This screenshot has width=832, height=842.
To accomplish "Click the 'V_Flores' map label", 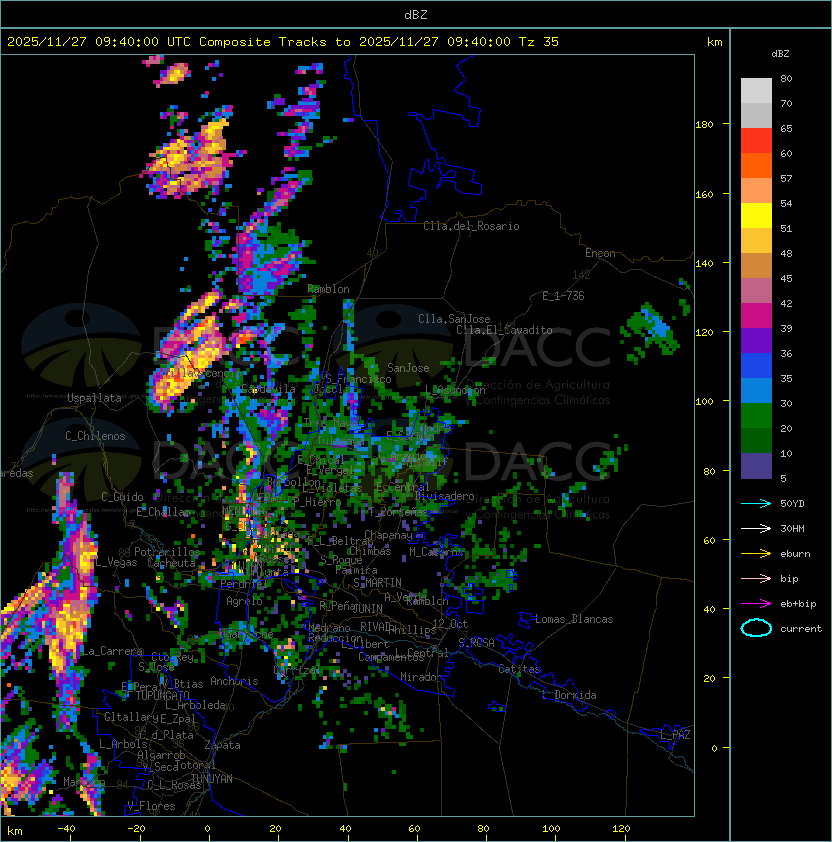I will tap(151, 806).
